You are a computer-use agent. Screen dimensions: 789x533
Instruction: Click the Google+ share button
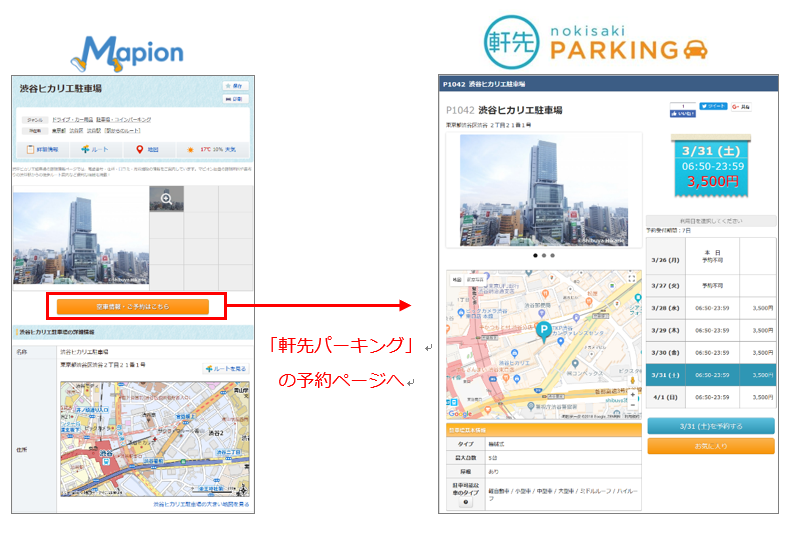click(x=741, y=105)
